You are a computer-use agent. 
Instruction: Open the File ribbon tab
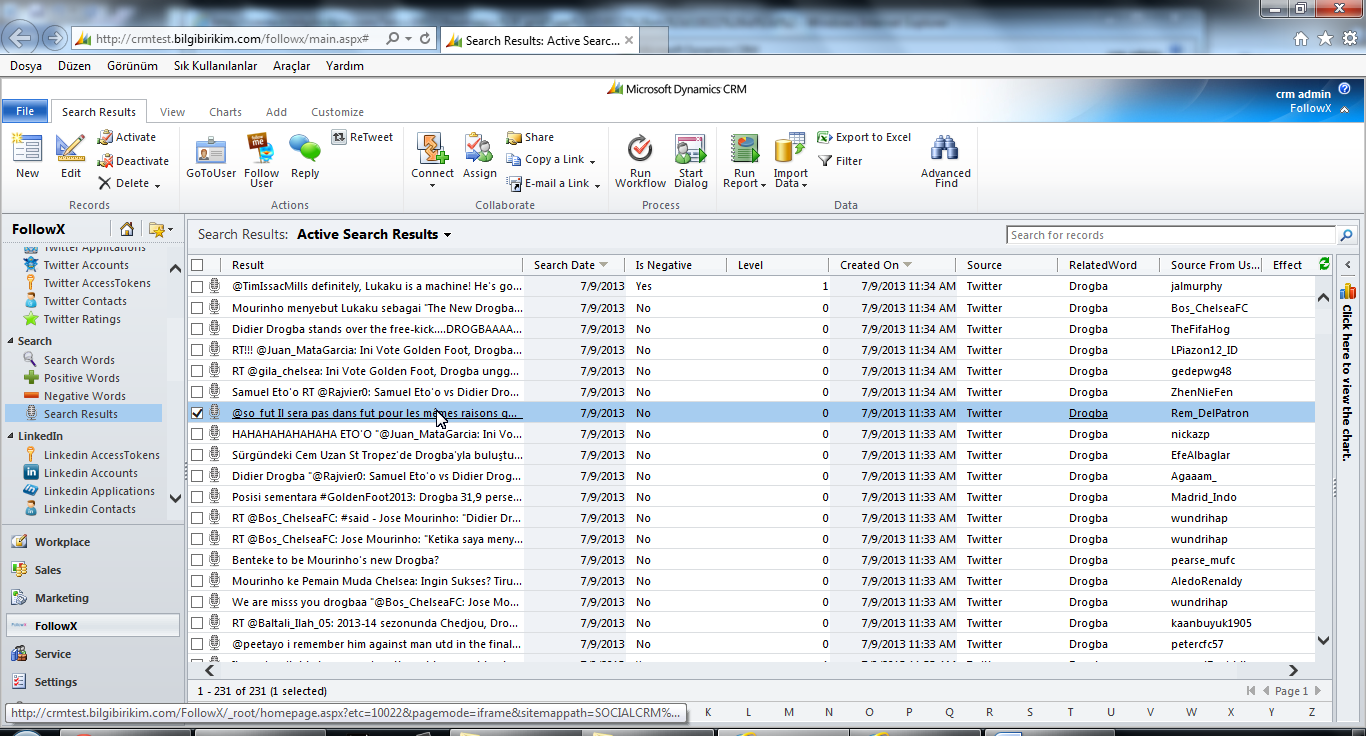[x=25, y=111]
